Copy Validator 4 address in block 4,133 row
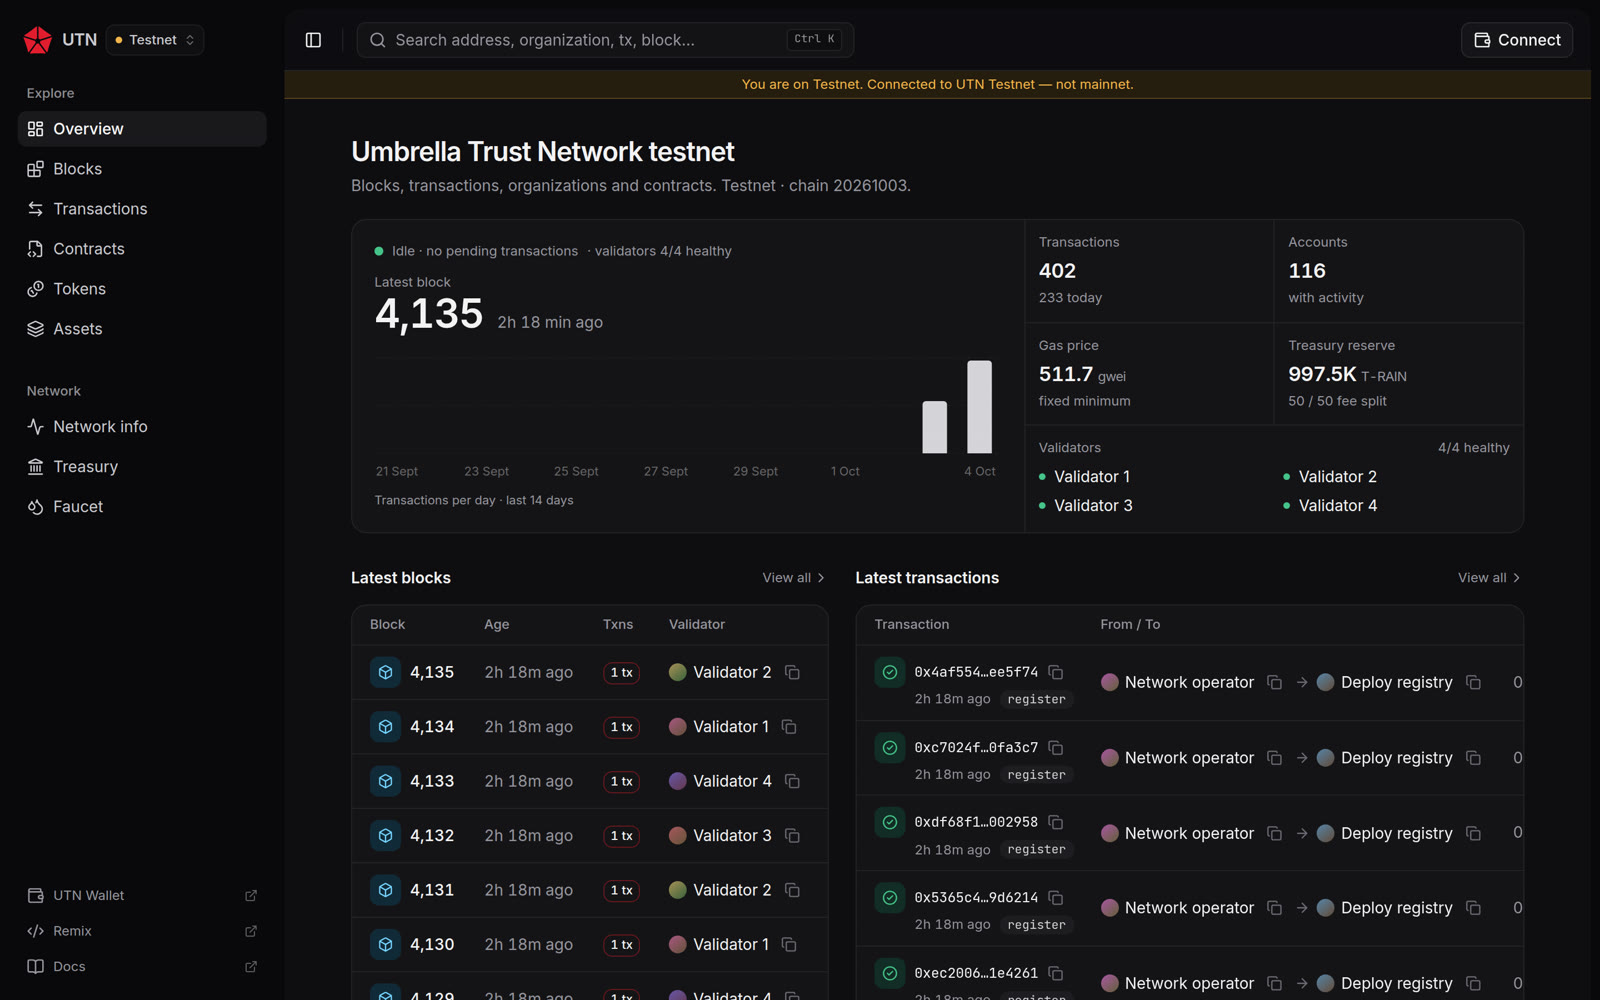 792,781
